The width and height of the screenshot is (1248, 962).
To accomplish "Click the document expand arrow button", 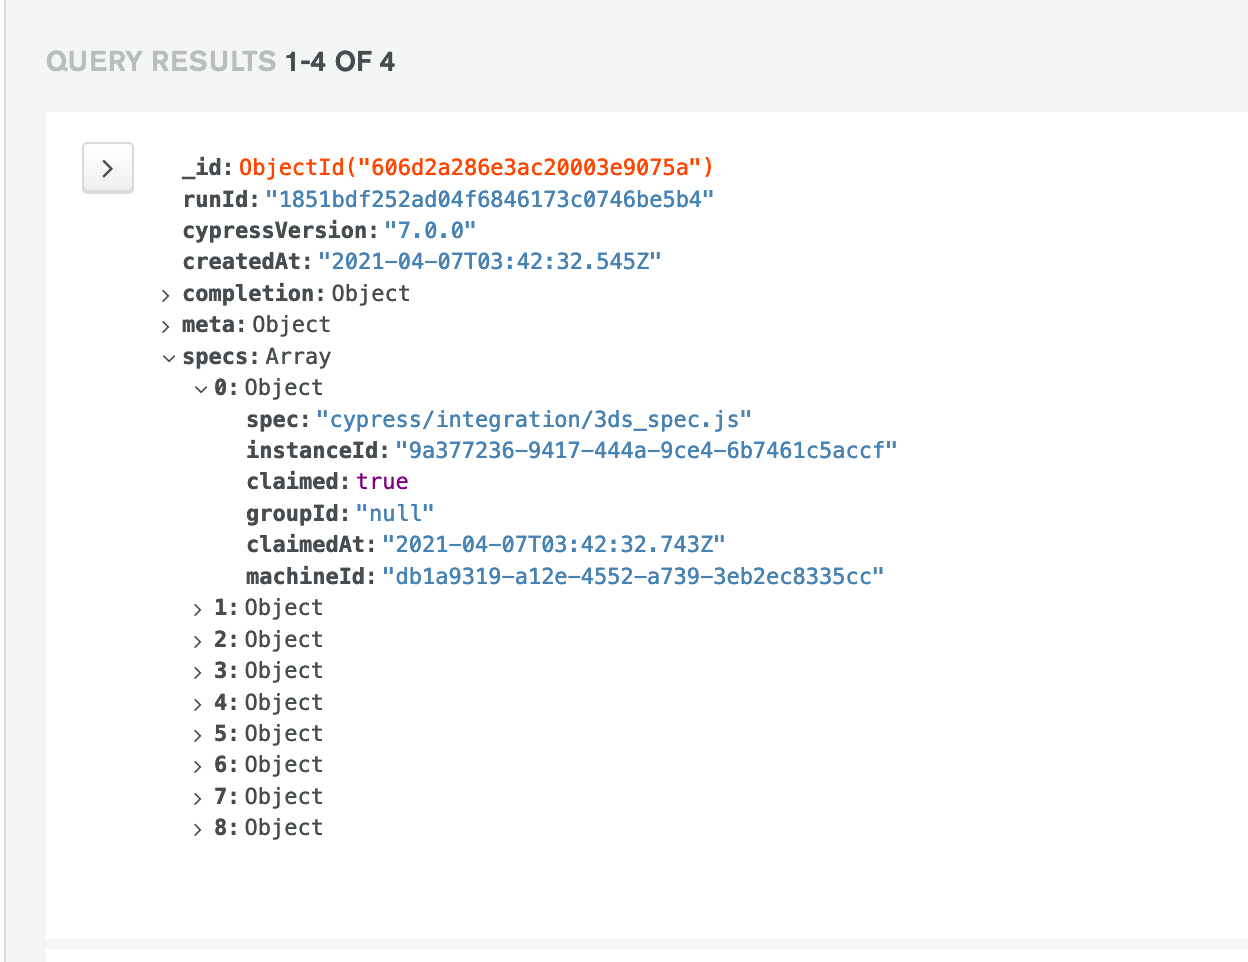I will [107, 169].
